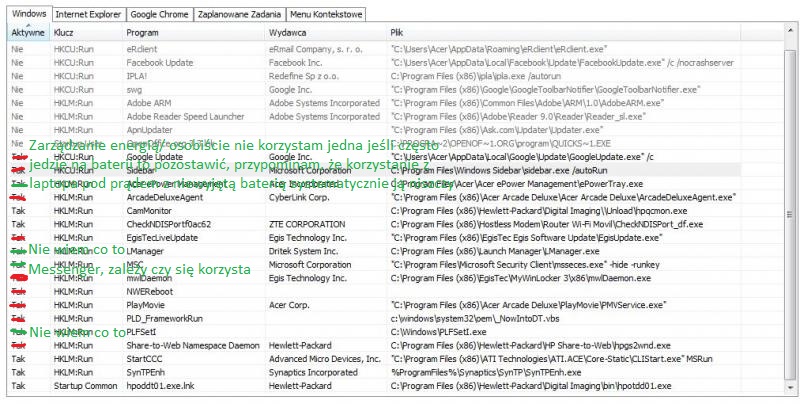Toggle the Nie status of eRclient
This screenshot has height=404, width=800.
coord(17,47)
